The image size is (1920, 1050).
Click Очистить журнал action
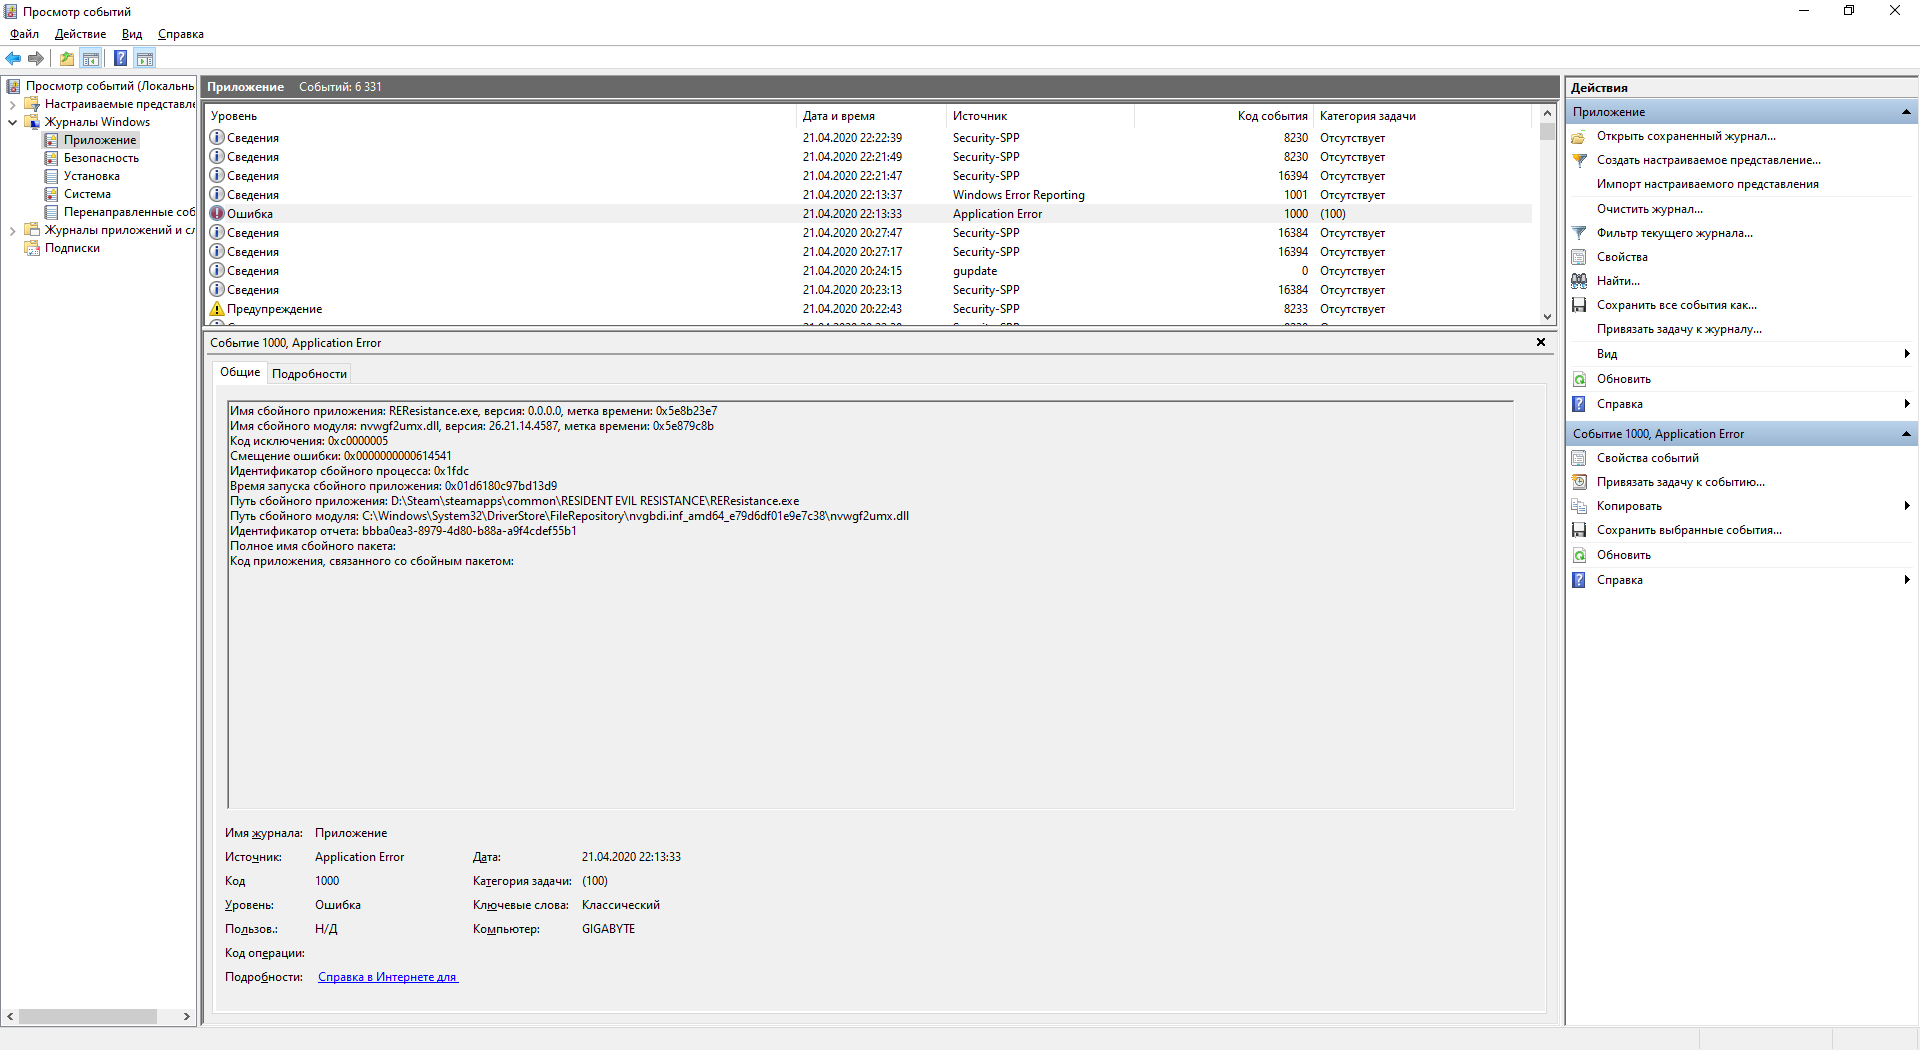[x=1650, y=209]
